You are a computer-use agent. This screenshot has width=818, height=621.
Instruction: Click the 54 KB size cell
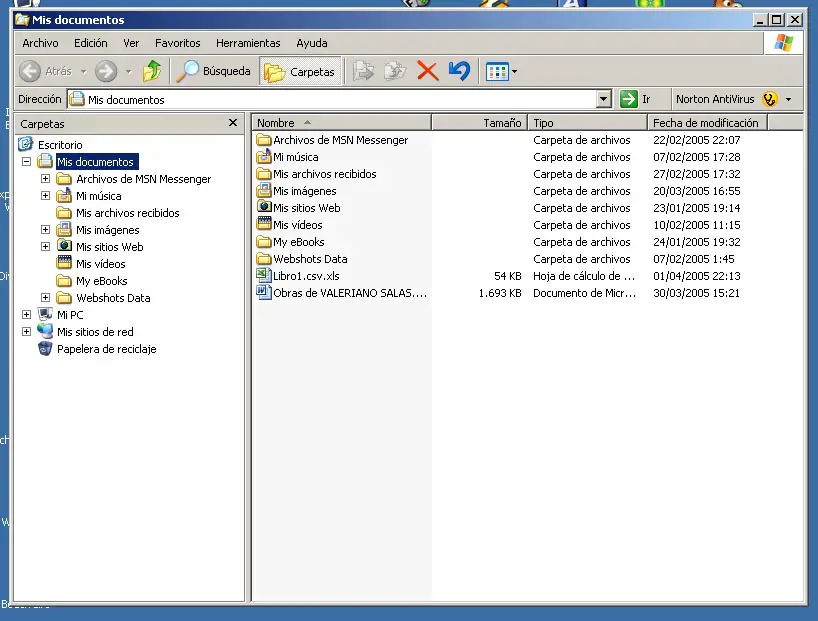508,276
